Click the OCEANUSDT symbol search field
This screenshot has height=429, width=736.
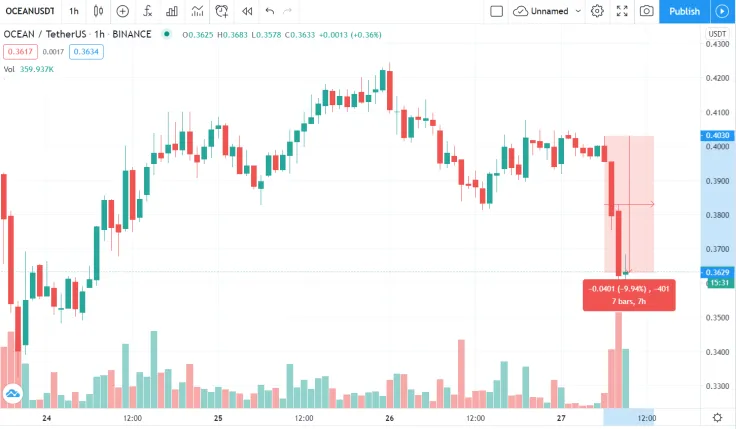(30, 11)
